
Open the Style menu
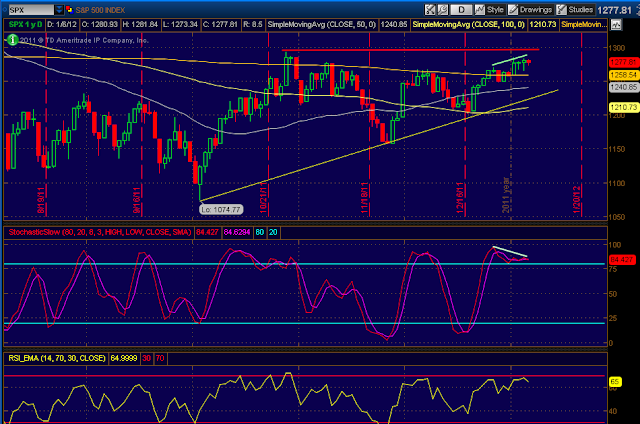[x=490, y=10]
